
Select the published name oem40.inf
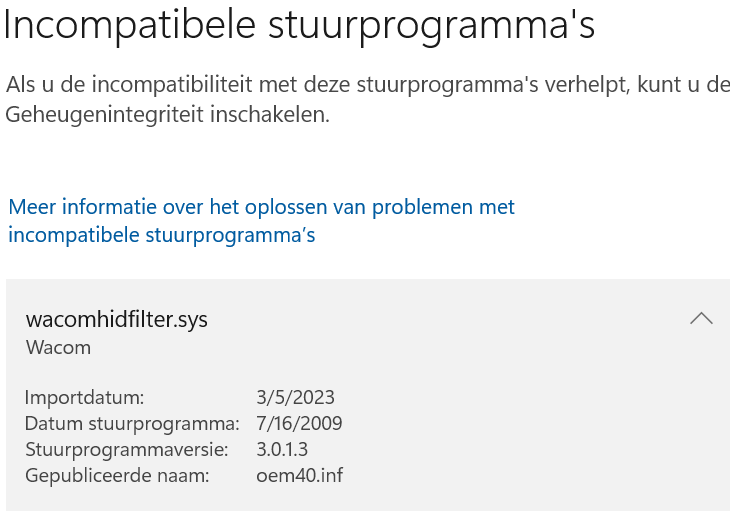click(299, 475)
